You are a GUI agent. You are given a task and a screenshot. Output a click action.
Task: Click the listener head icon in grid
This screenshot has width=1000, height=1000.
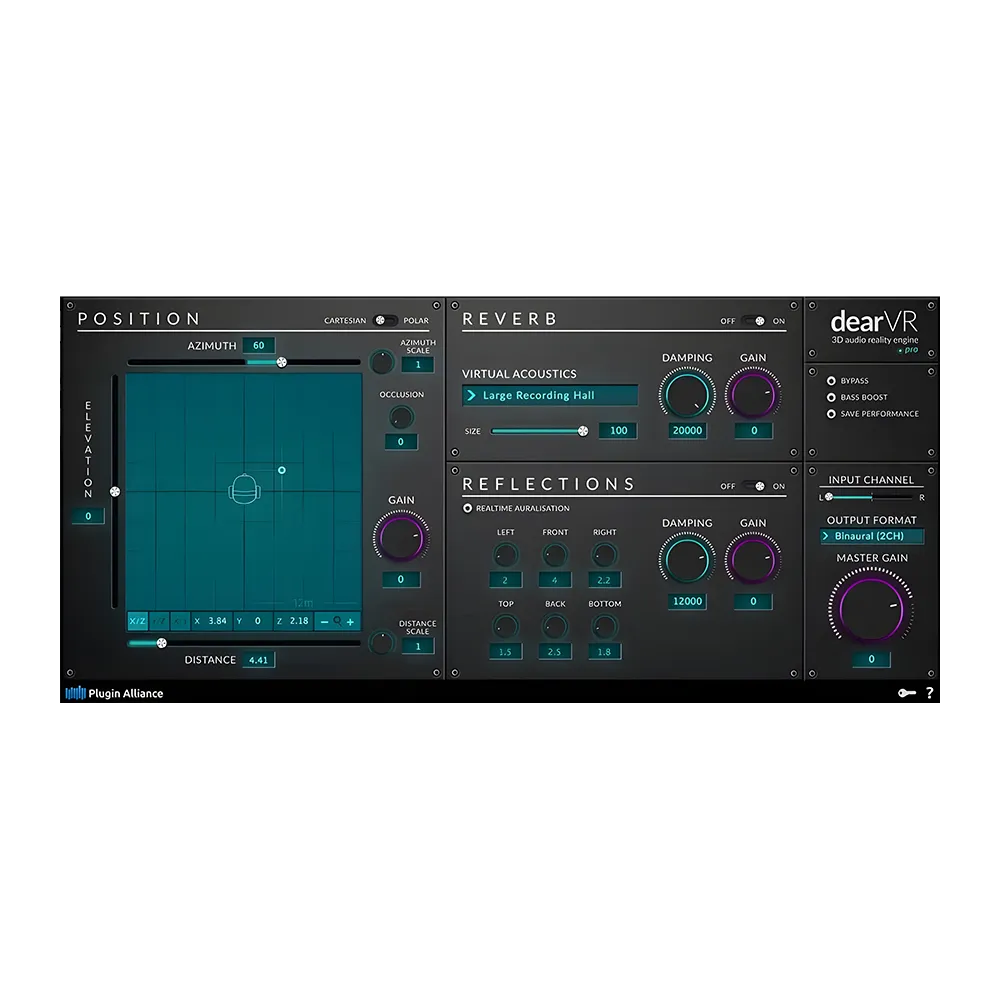[244, 489]
